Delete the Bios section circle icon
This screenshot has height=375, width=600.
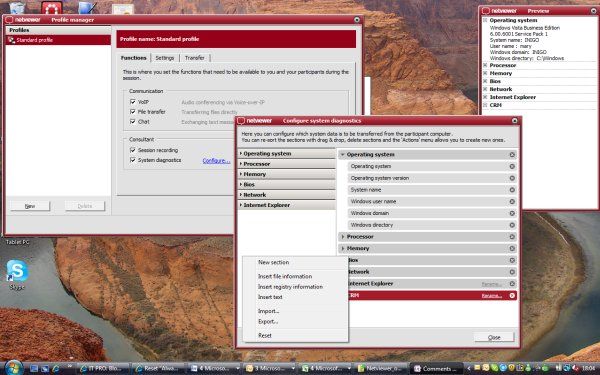(512, 260)
